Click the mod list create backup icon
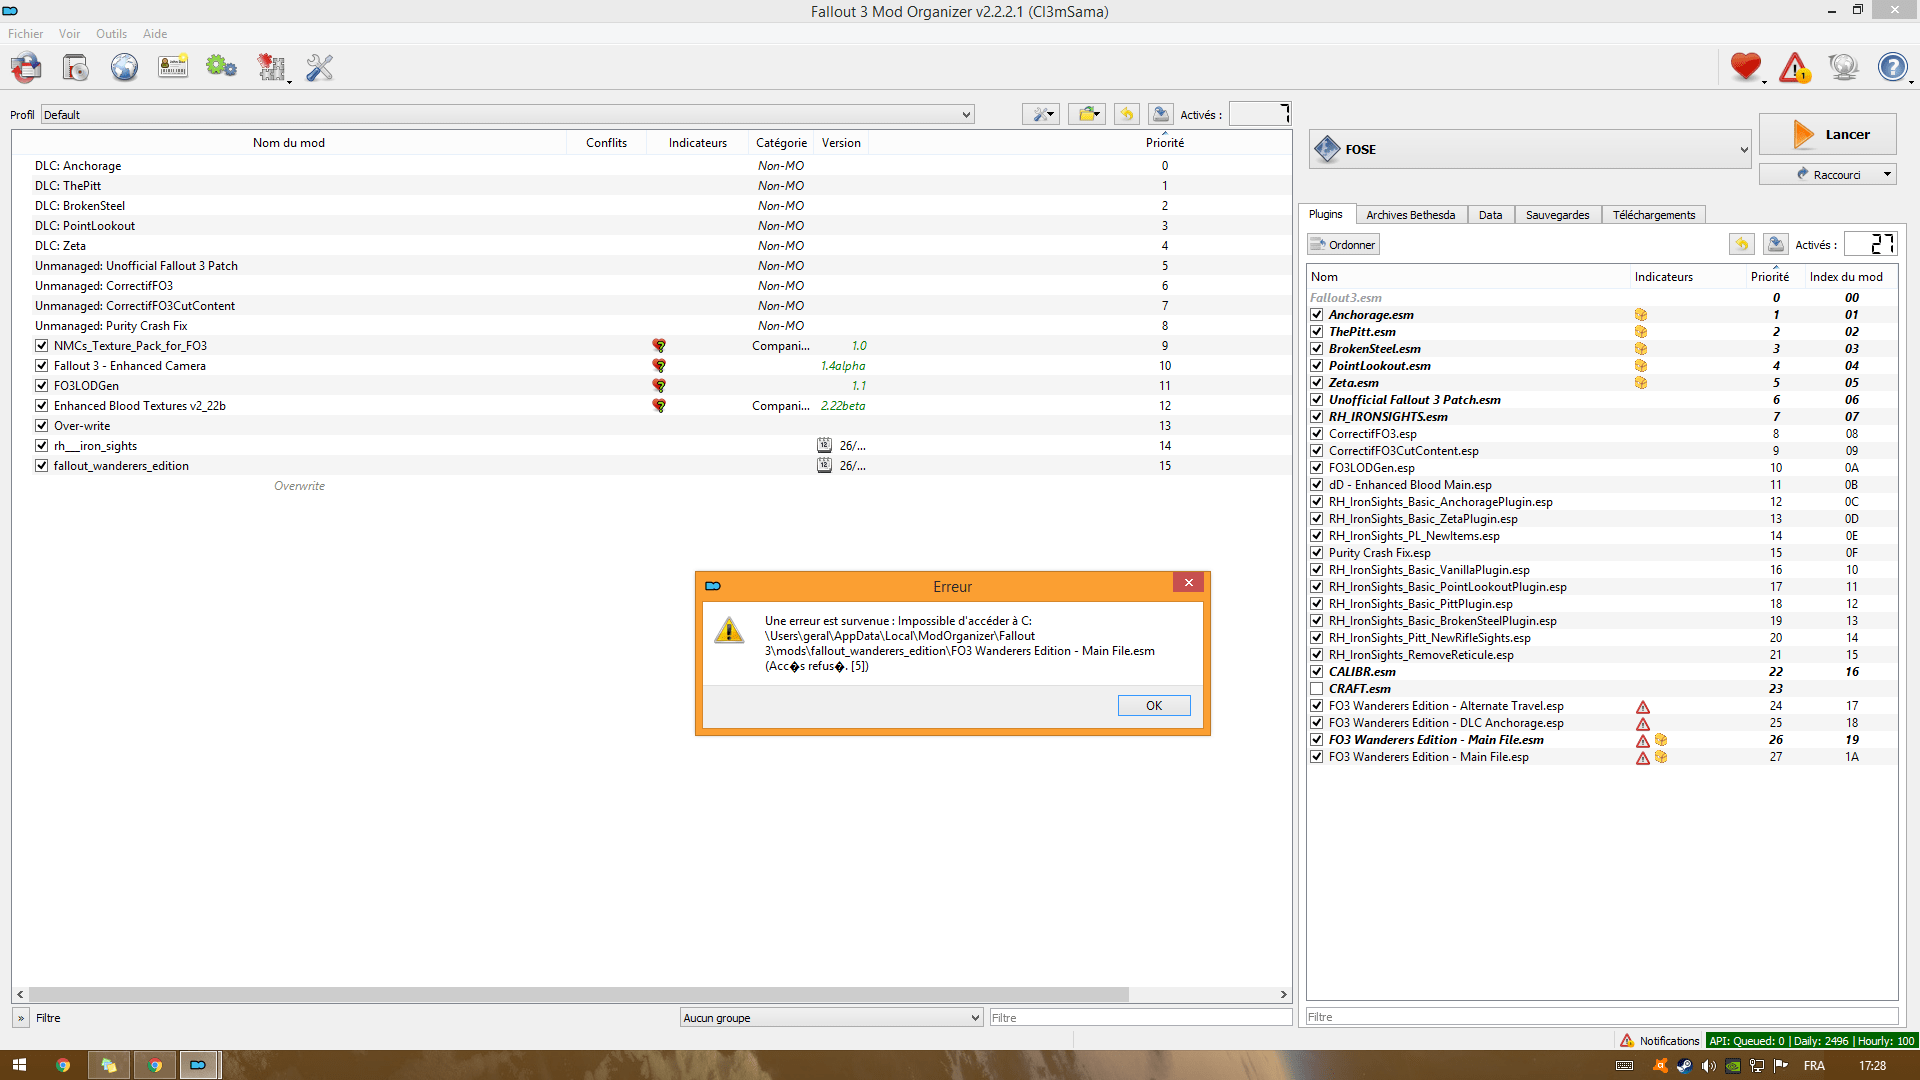Screen dimensions: 1920x1080 1161,114
